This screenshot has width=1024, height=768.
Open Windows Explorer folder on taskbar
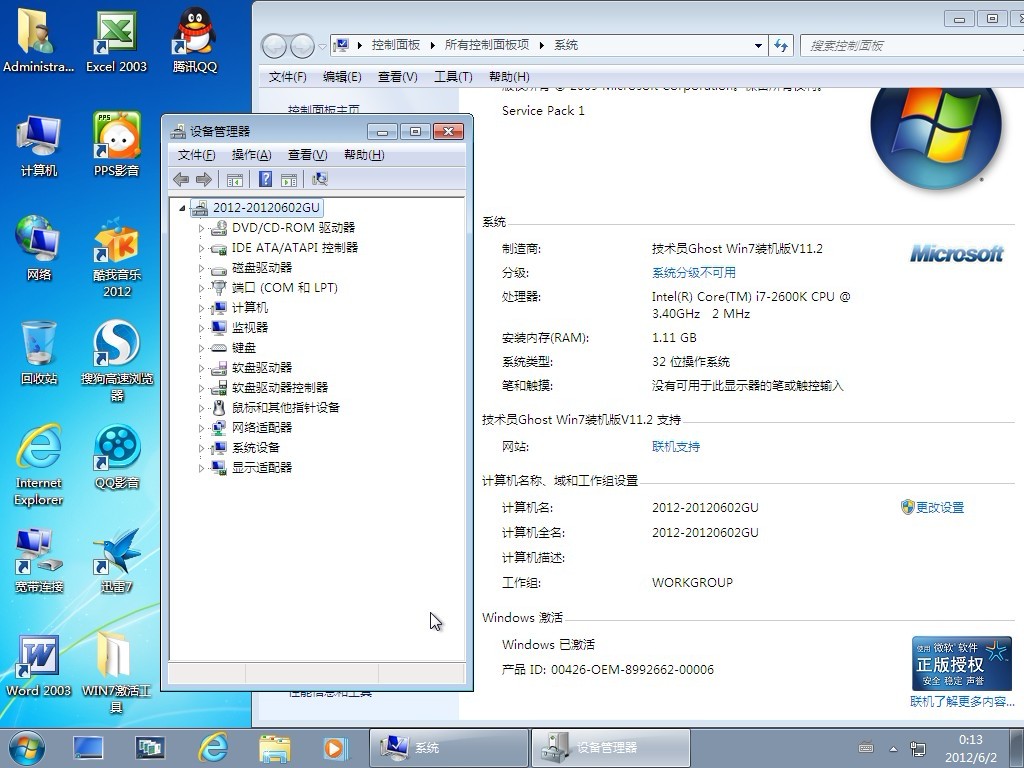[274, 748]
